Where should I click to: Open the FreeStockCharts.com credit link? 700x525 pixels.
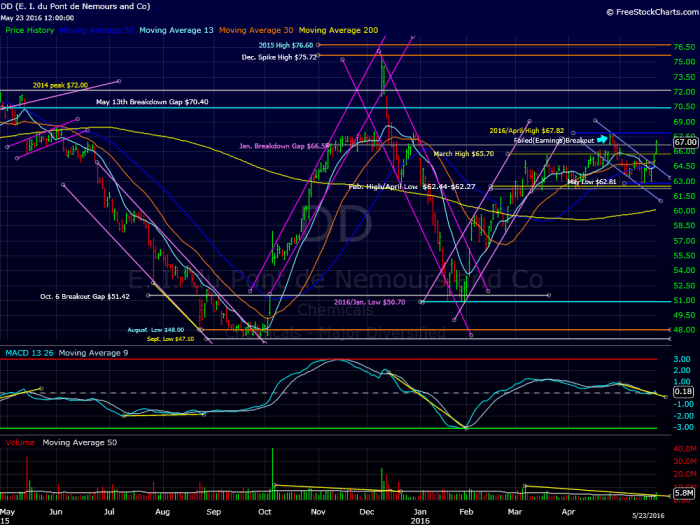pos(653,12)
